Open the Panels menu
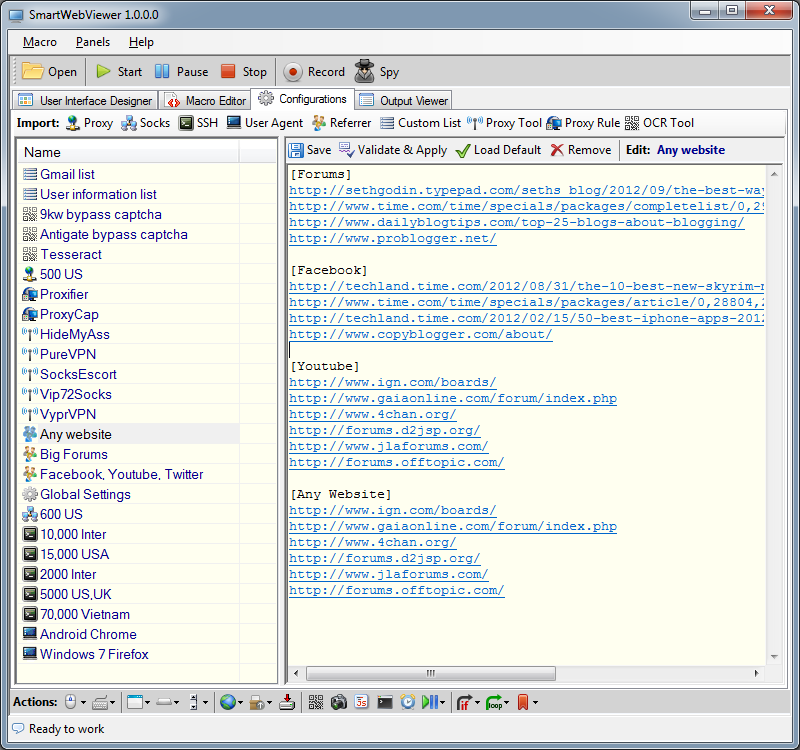This screenshot has width=800, height=750. pyautogui.click(x=92, y=42)
